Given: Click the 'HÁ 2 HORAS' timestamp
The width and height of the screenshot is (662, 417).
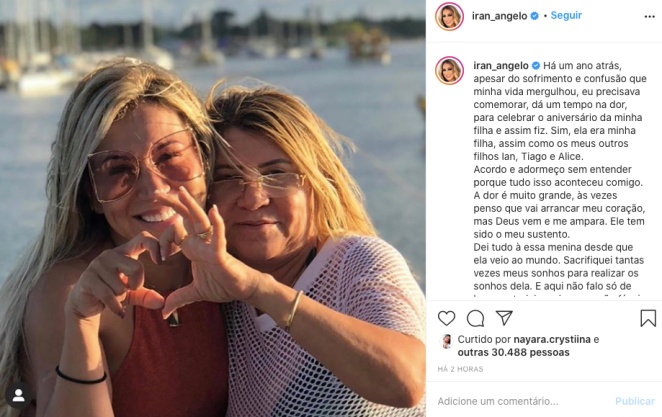Looking at the screenshot, I should tap(457, 370).
